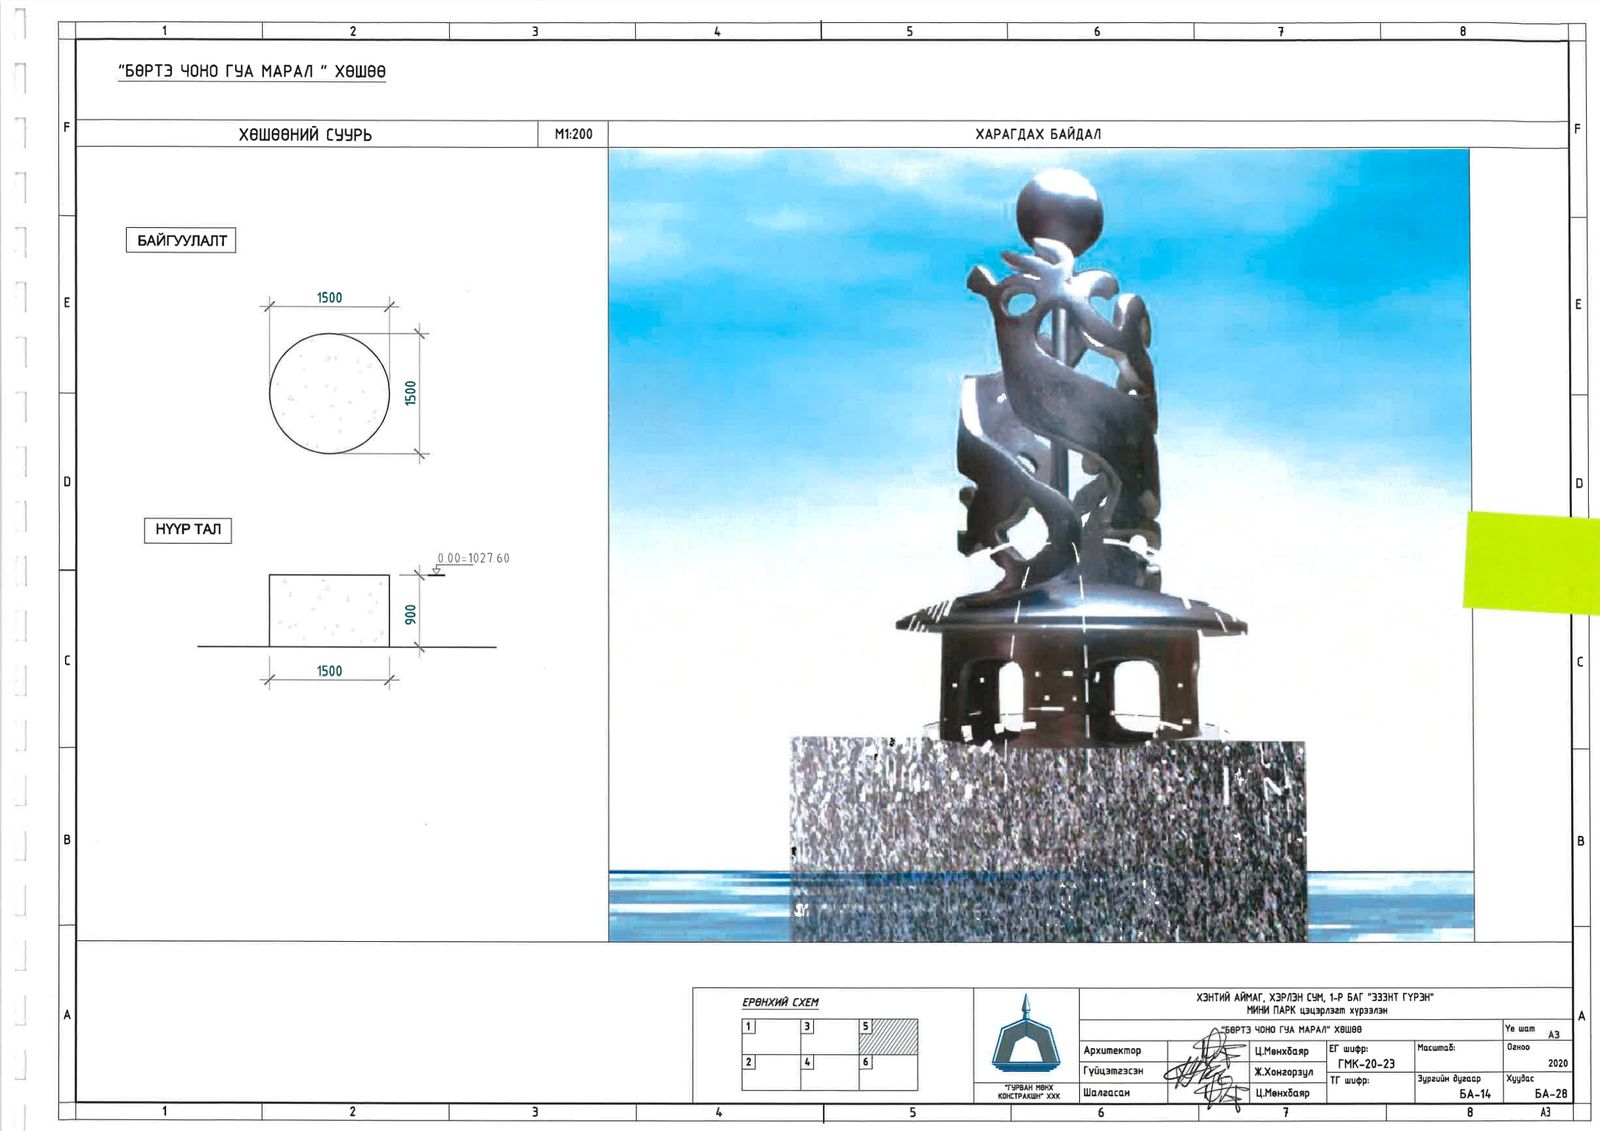
Task: Select cell 6 in the general scheme grid
Action: point(888,1072)
